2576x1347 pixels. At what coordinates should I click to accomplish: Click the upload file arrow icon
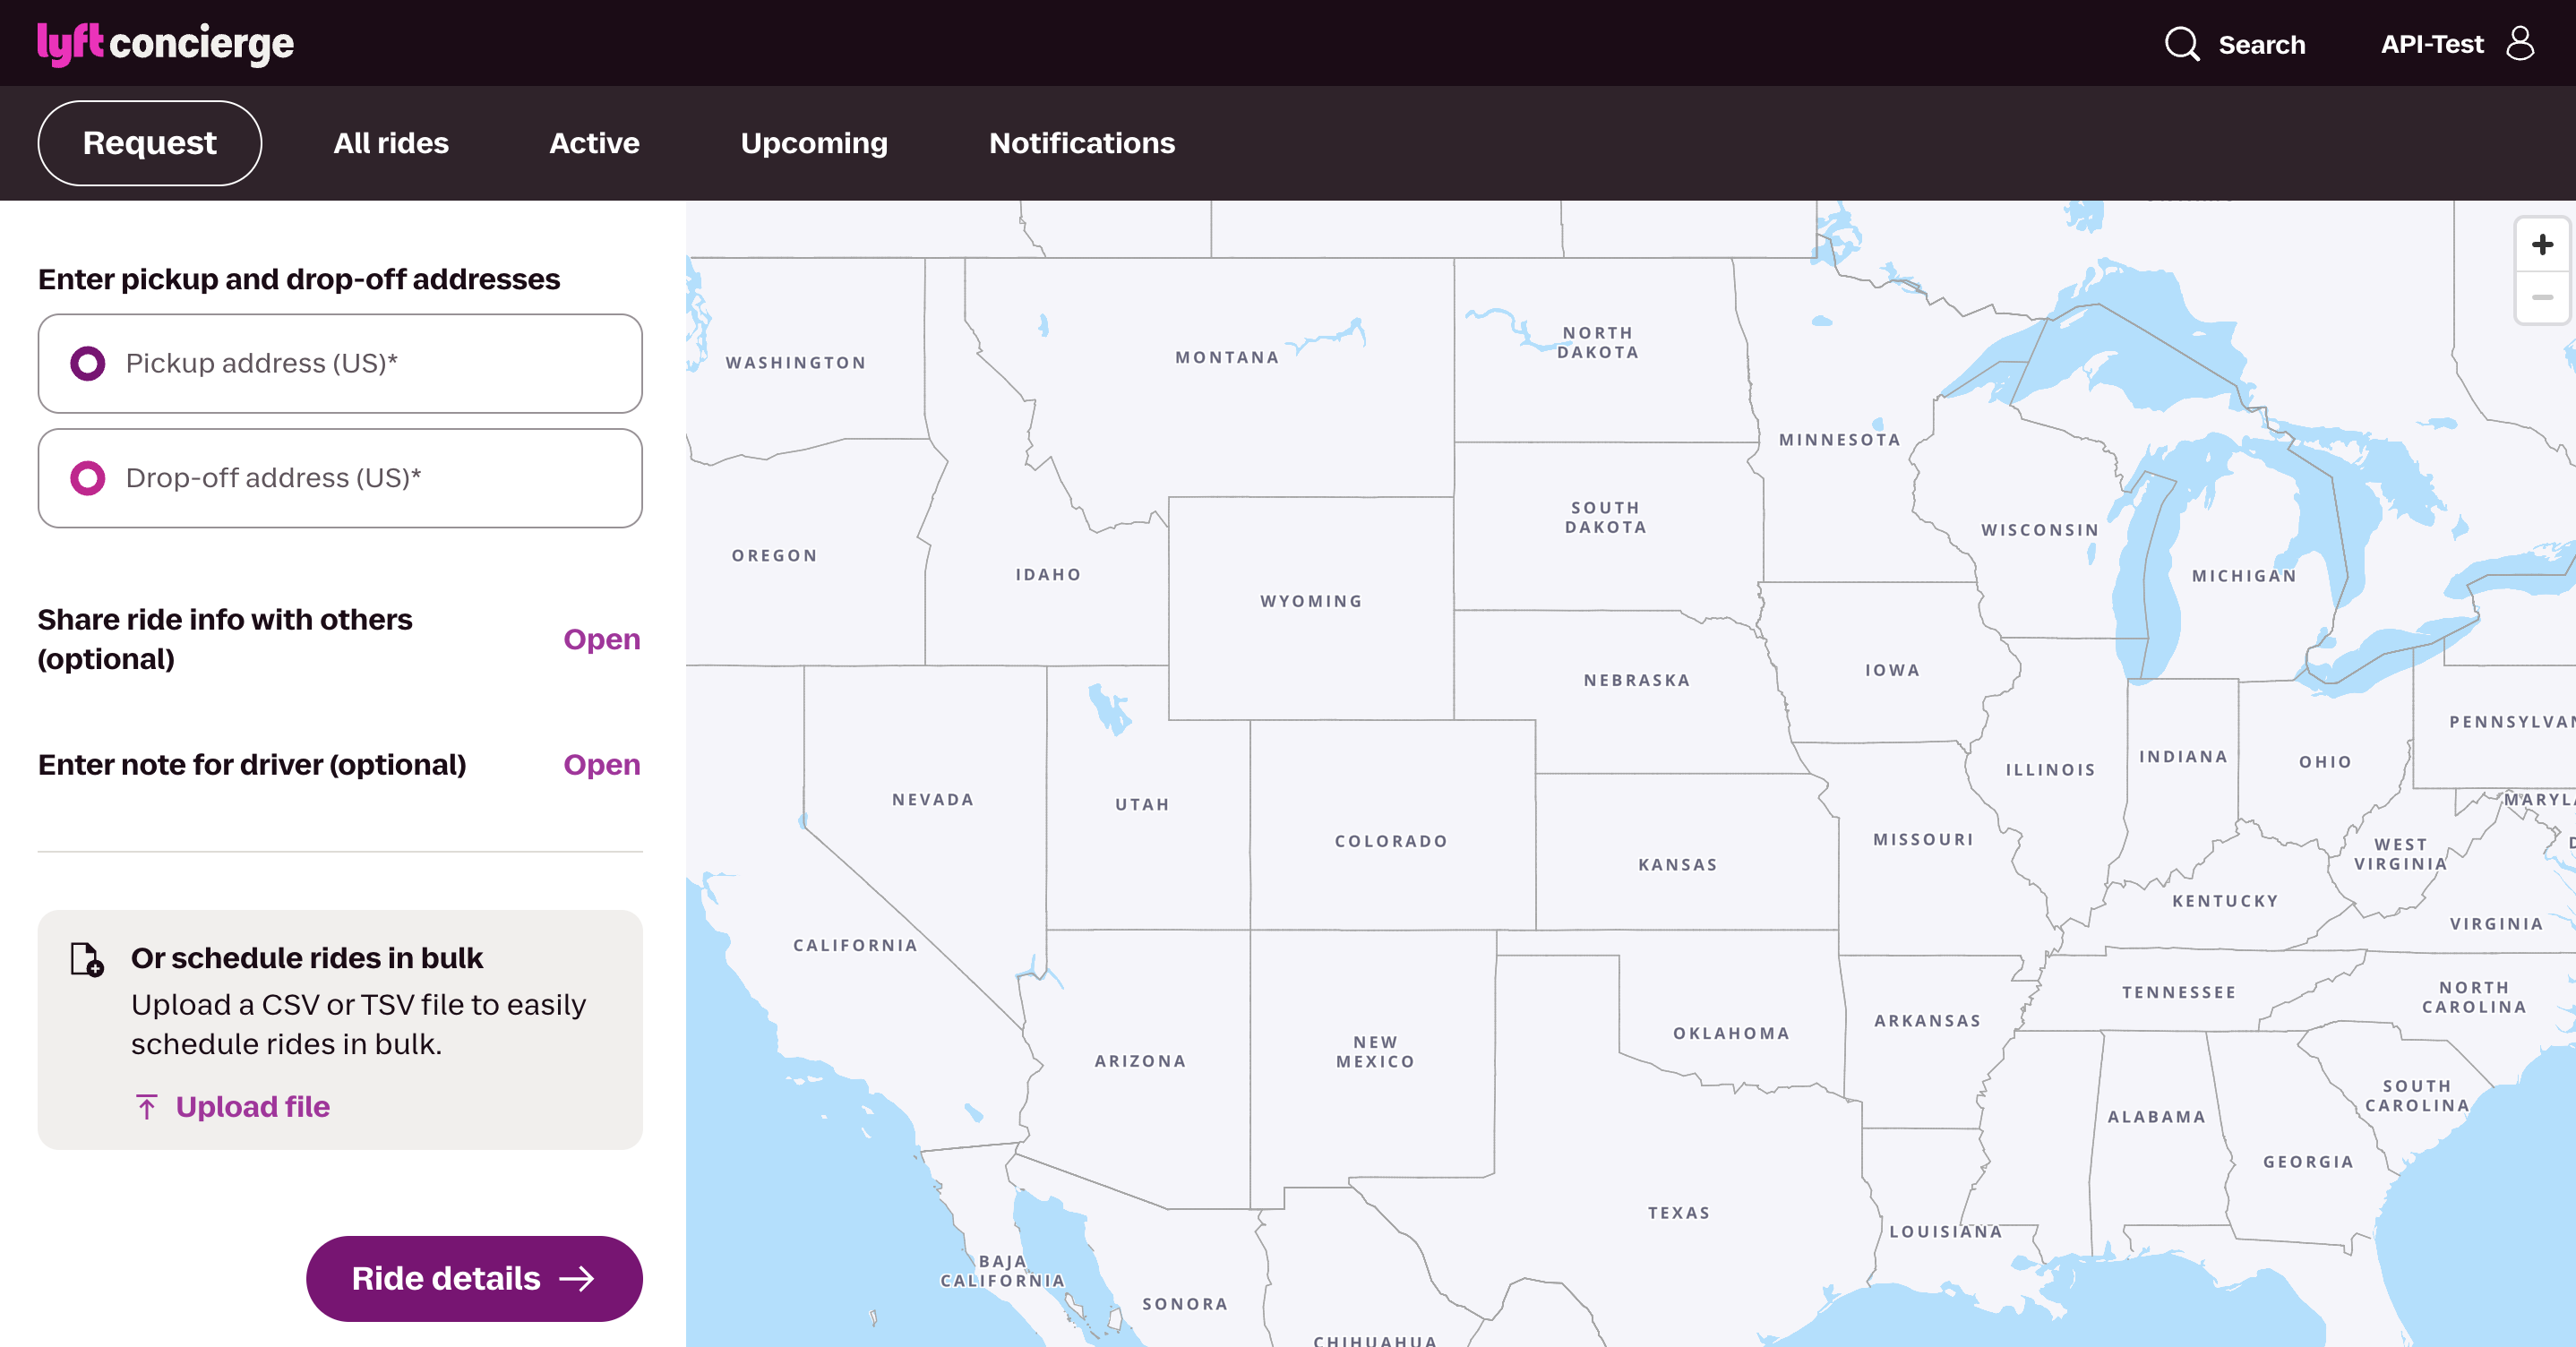tap(147, 1107)
